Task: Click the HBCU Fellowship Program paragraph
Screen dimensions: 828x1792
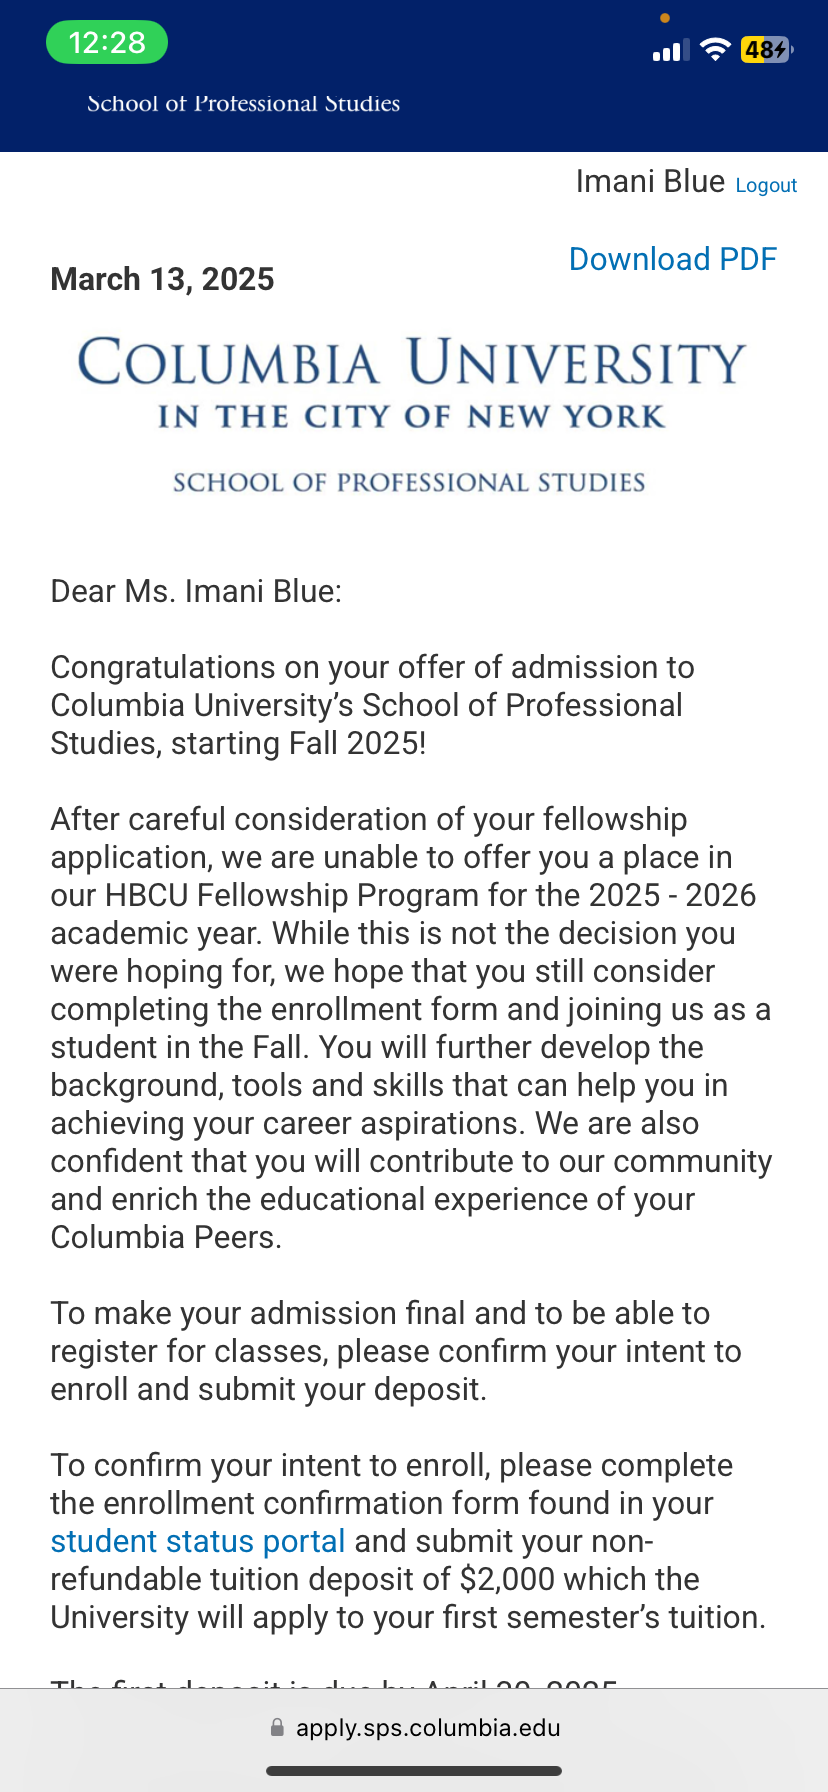Action: point(410,1027)
